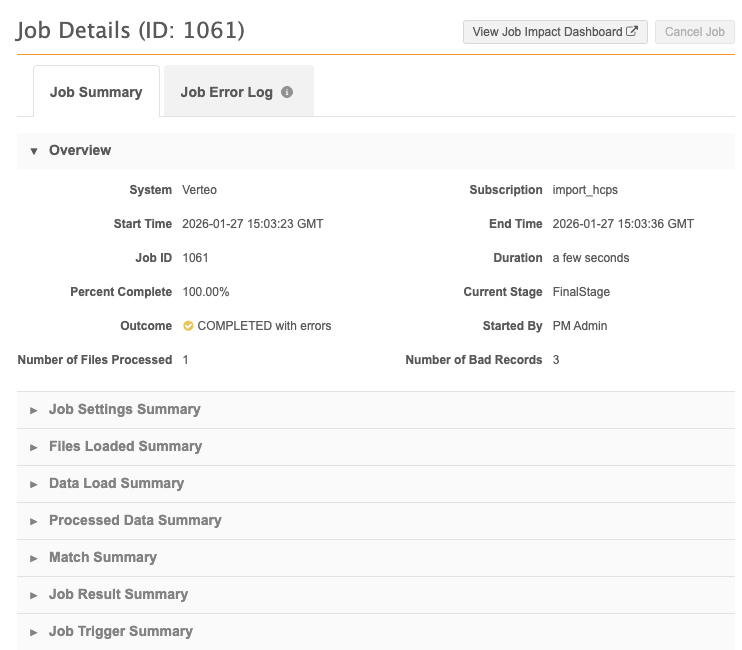Expand Data Load Summary
The width and height of the screenshot is (742, 650).
pyautogui.click(x=116, y=483)
